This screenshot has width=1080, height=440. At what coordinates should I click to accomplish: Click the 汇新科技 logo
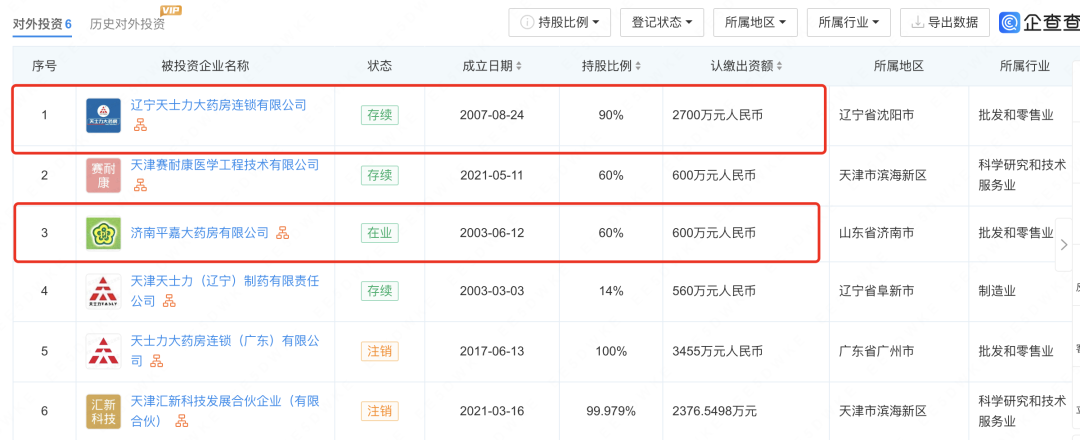(103, 410)
